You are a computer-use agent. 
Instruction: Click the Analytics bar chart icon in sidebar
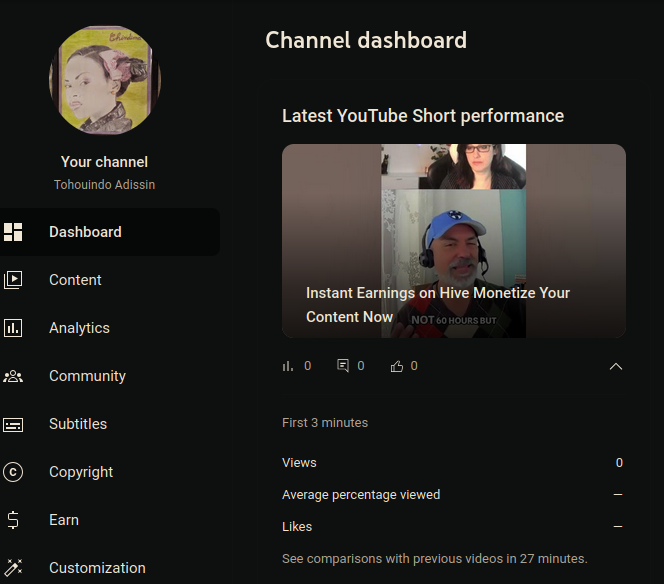point(13,328)
